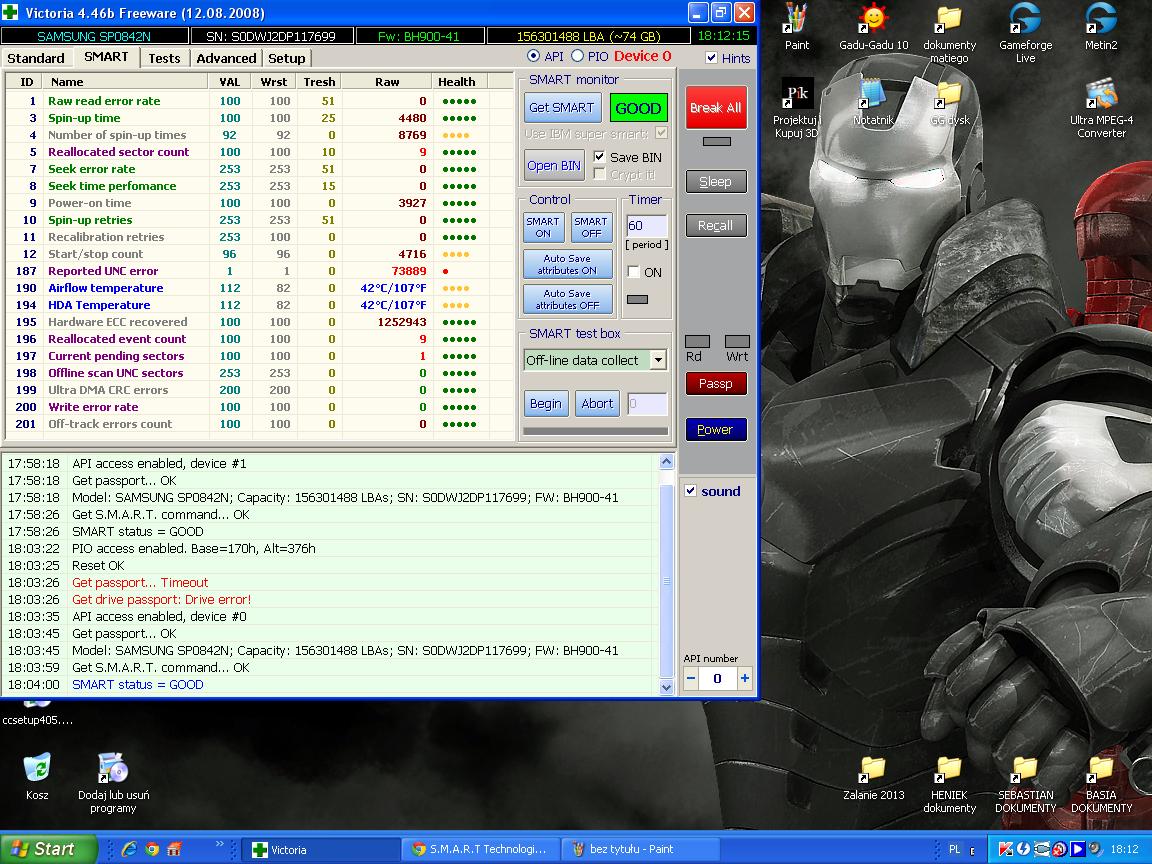This screenshot has height=864, width=1152.
Task: Toggle the Save BIN checkbox
Action: click(x=600, y=156)
